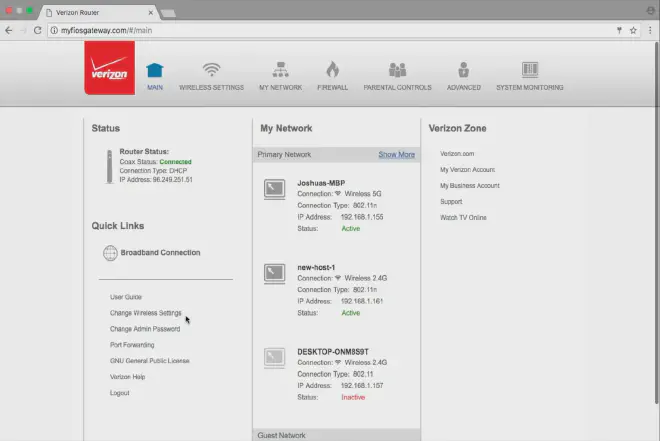This screenshot has width=660, height=441.
Task: Reload the page with the refresh button
Action: [38, 31]
